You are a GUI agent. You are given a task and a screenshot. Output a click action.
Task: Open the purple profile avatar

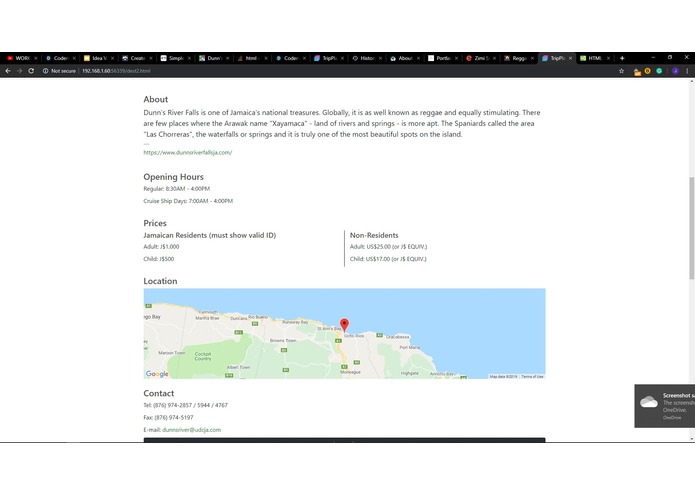[x=675, y=71]
